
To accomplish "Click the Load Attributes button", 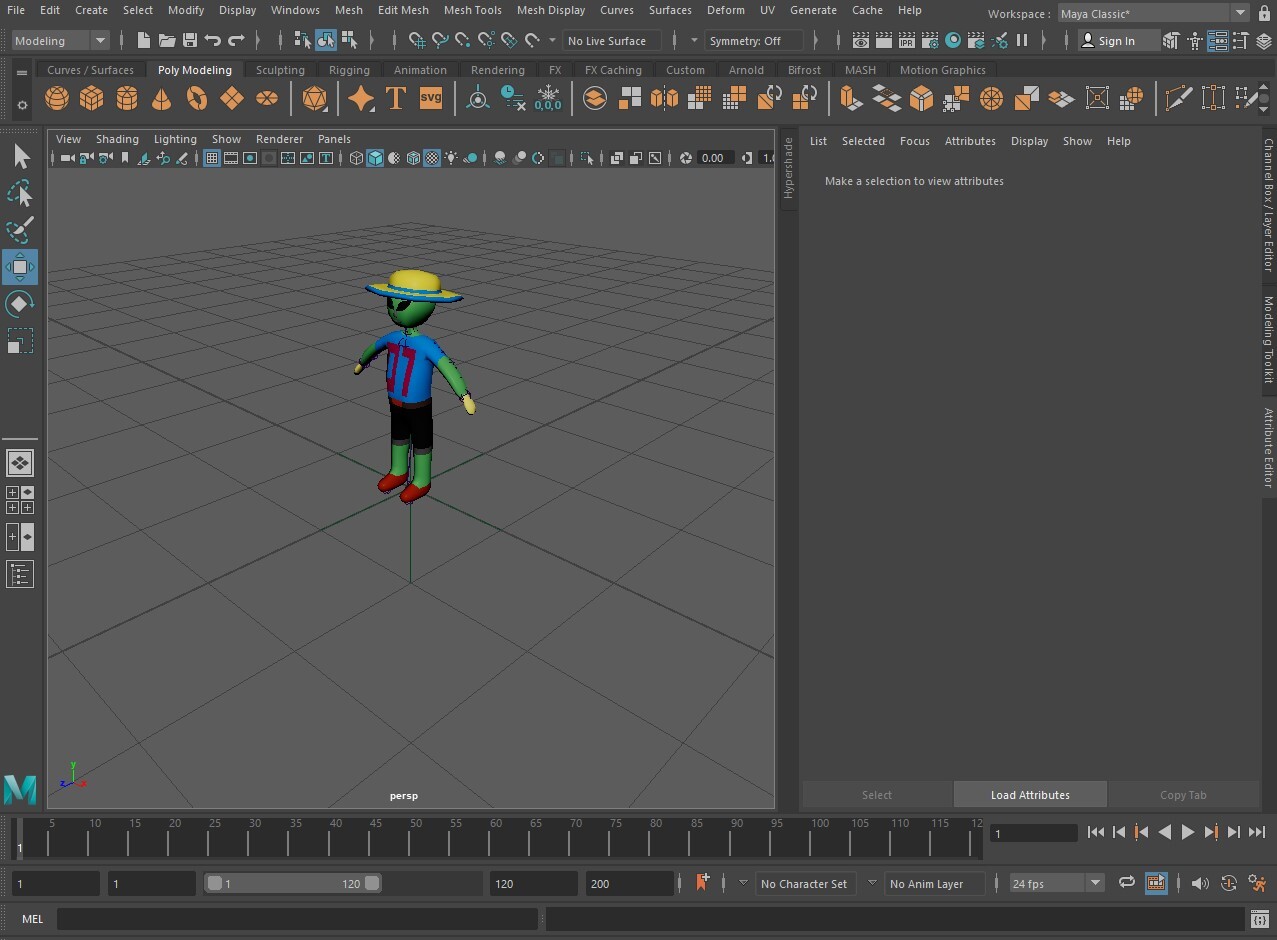I will pos(1030,795).
